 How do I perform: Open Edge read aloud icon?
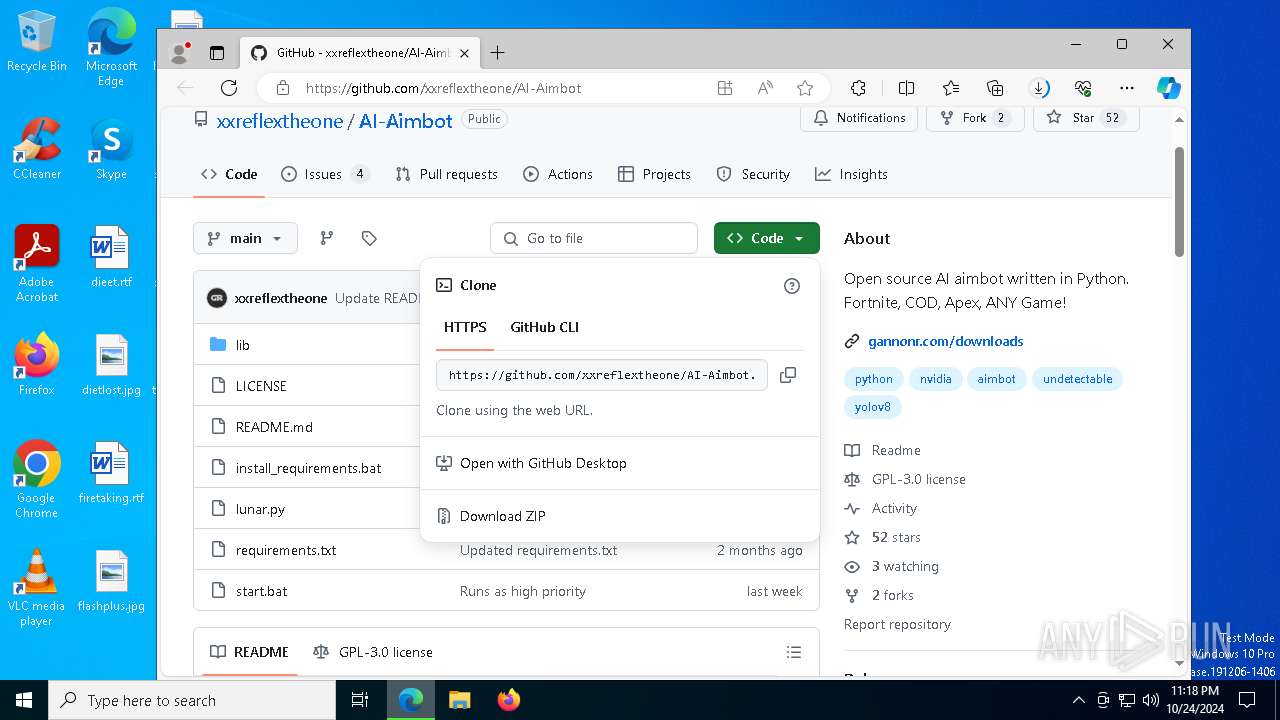(x=765, y=88)
